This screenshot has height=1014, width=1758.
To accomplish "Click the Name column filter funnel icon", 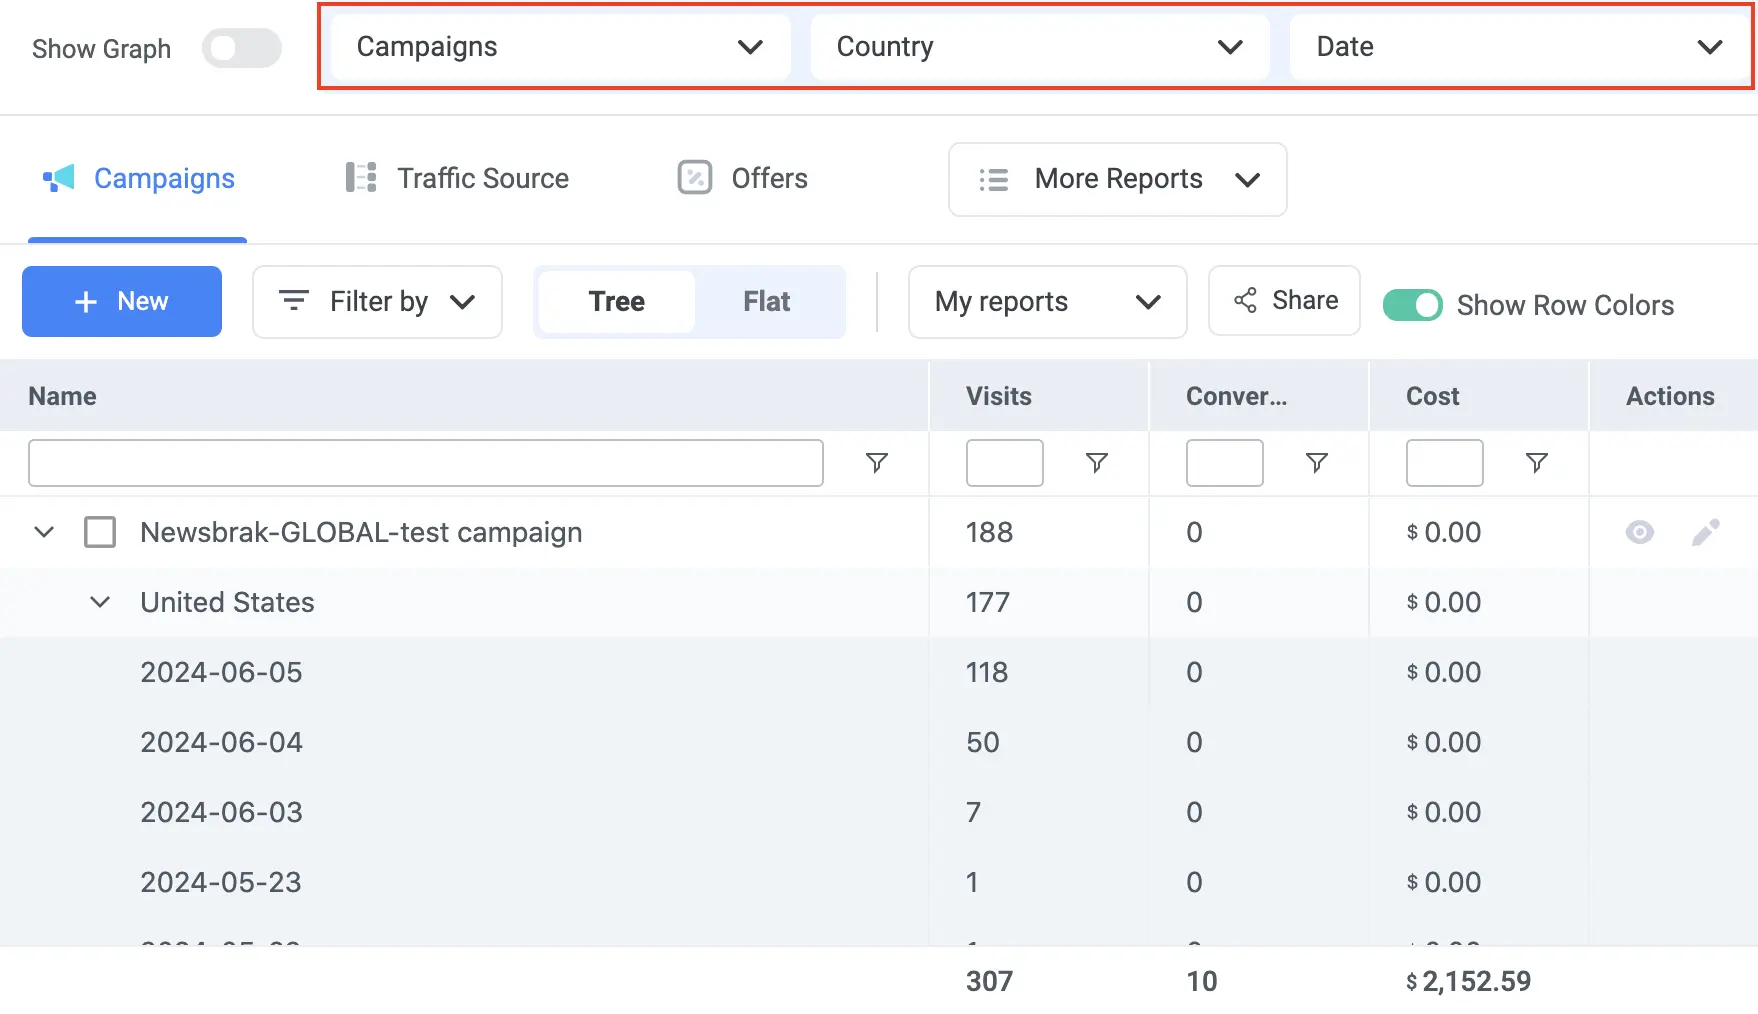I will [x=876, y=463].
